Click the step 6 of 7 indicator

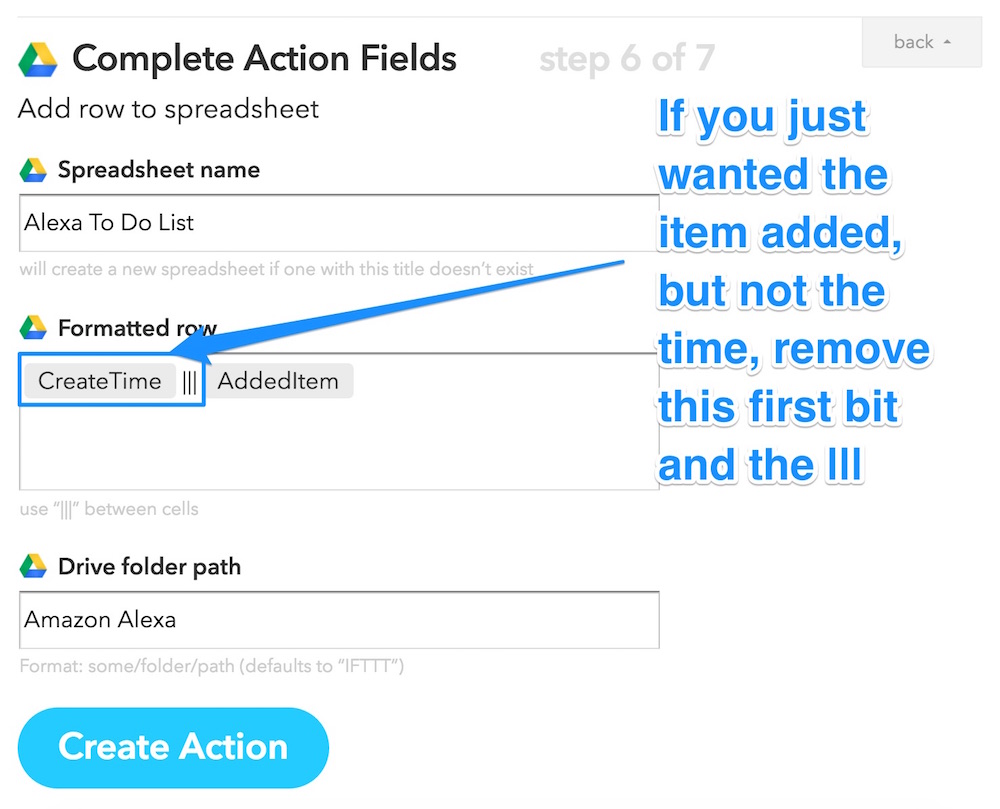[627, 59]
